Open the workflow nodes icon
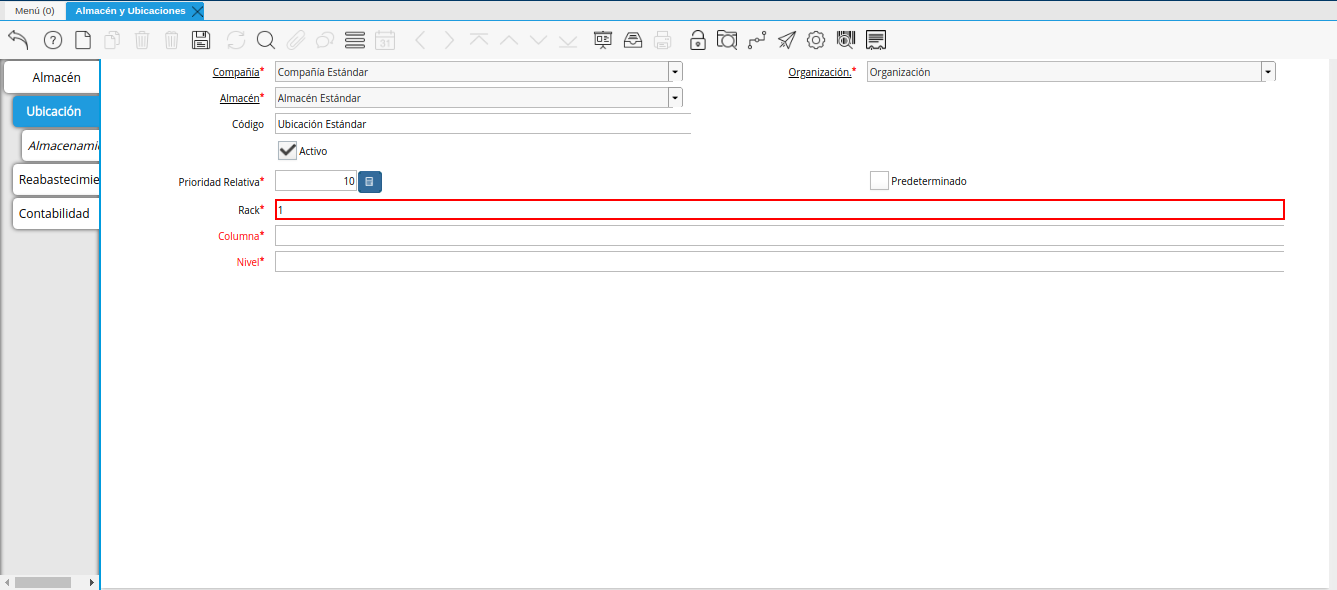 [x=757, y=40]
